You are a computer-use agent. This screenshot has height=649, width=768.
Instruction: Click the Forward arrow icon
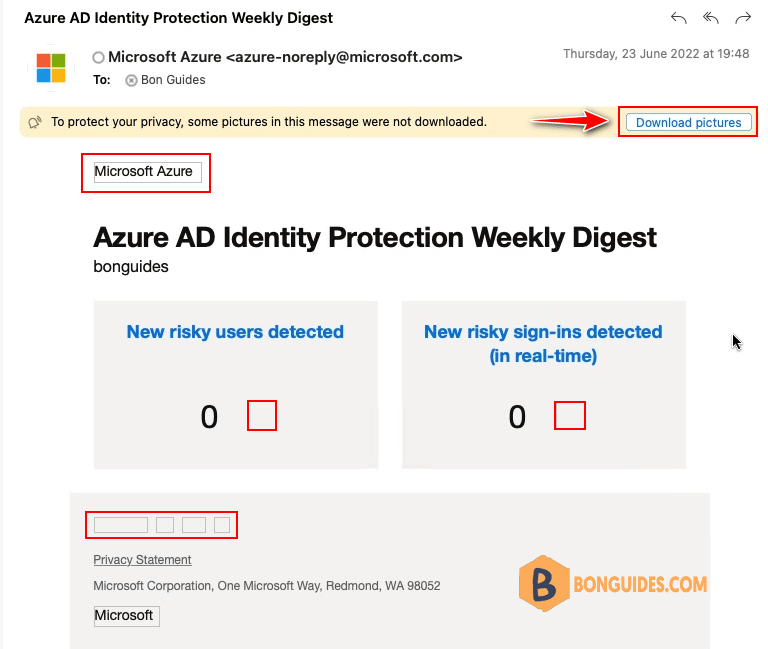point(743,19)
